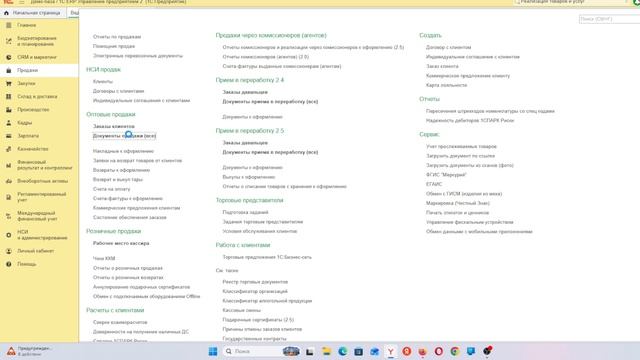Open Торговые предложения 1С:Бизнес-сеть link
Image resolution: width=640 pixels, height=360 pixels.
pos(267,257)
